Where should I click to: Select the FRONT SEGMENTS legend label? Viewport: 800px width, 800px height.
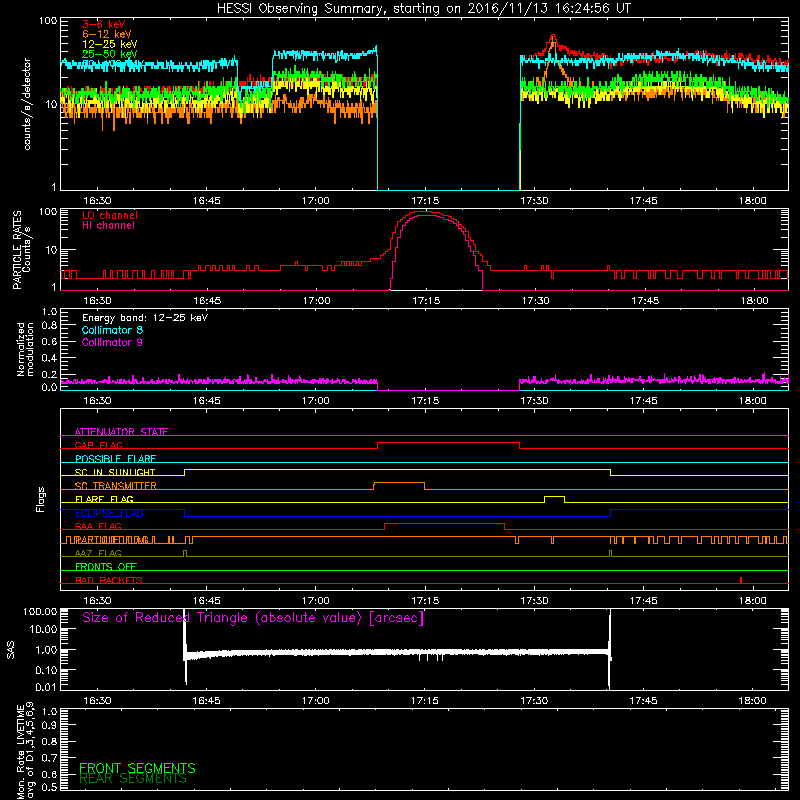coord(137,768)
